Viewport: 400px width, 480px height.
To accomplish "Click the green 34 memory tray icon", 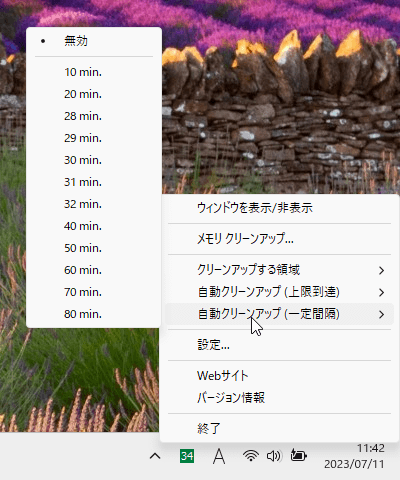I will pyautogui.click(x=187, y=456).
